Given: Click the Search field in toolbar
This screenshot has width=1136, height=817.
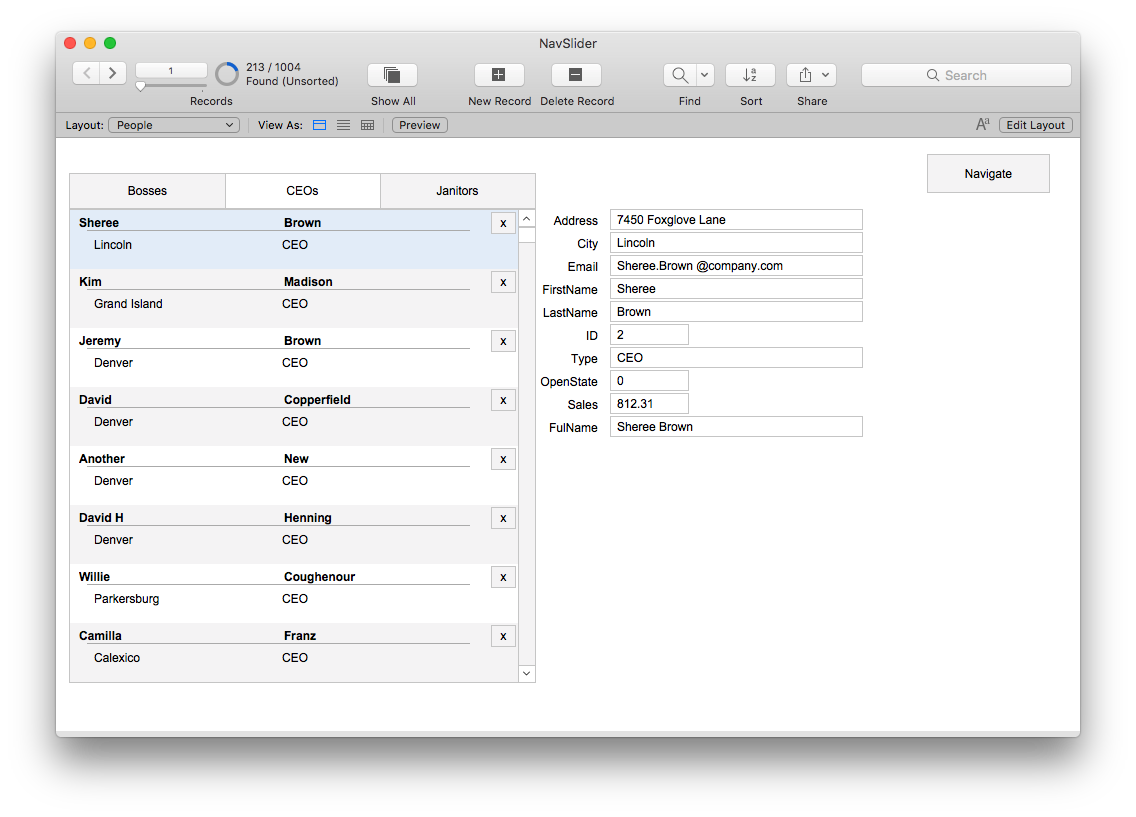Looking at the screenshot, I should [x=966, y=75].
